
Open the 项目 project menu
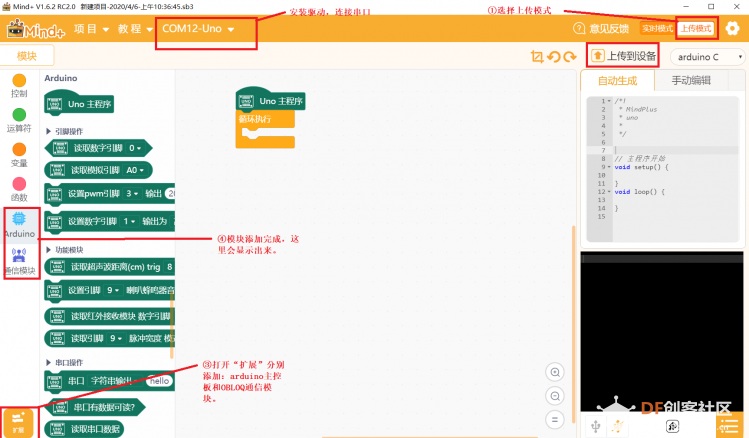(x=91, y=29)
